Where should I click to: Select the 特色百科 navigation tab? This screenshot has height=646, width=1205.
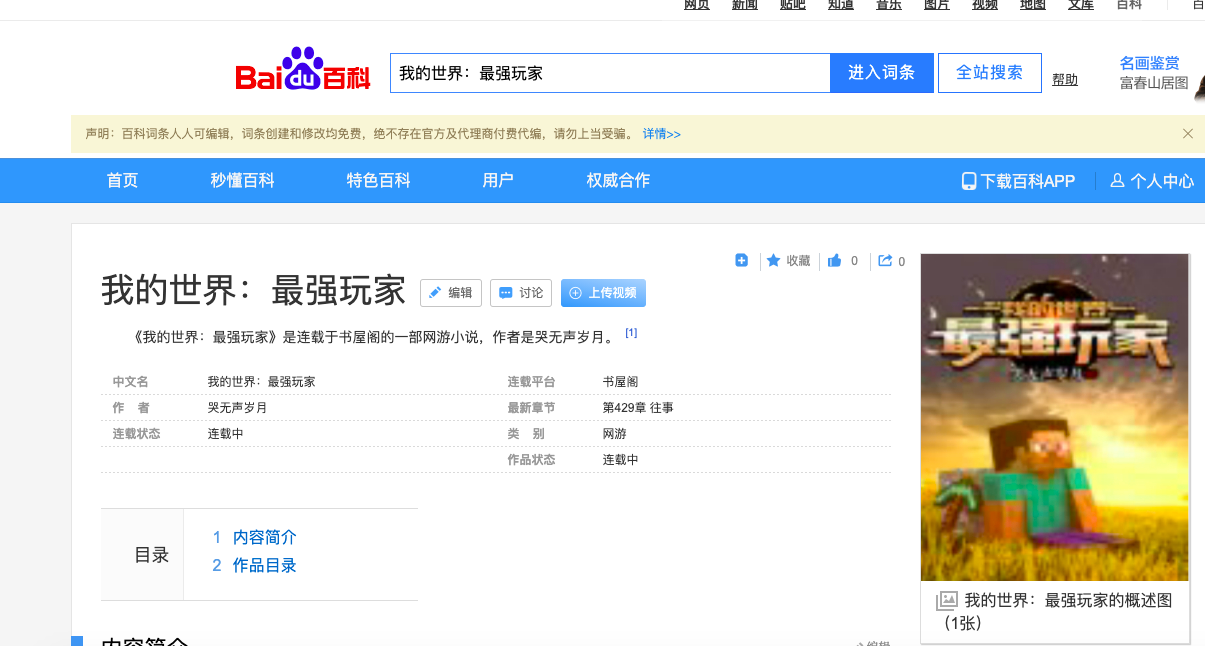pos(379,181)
